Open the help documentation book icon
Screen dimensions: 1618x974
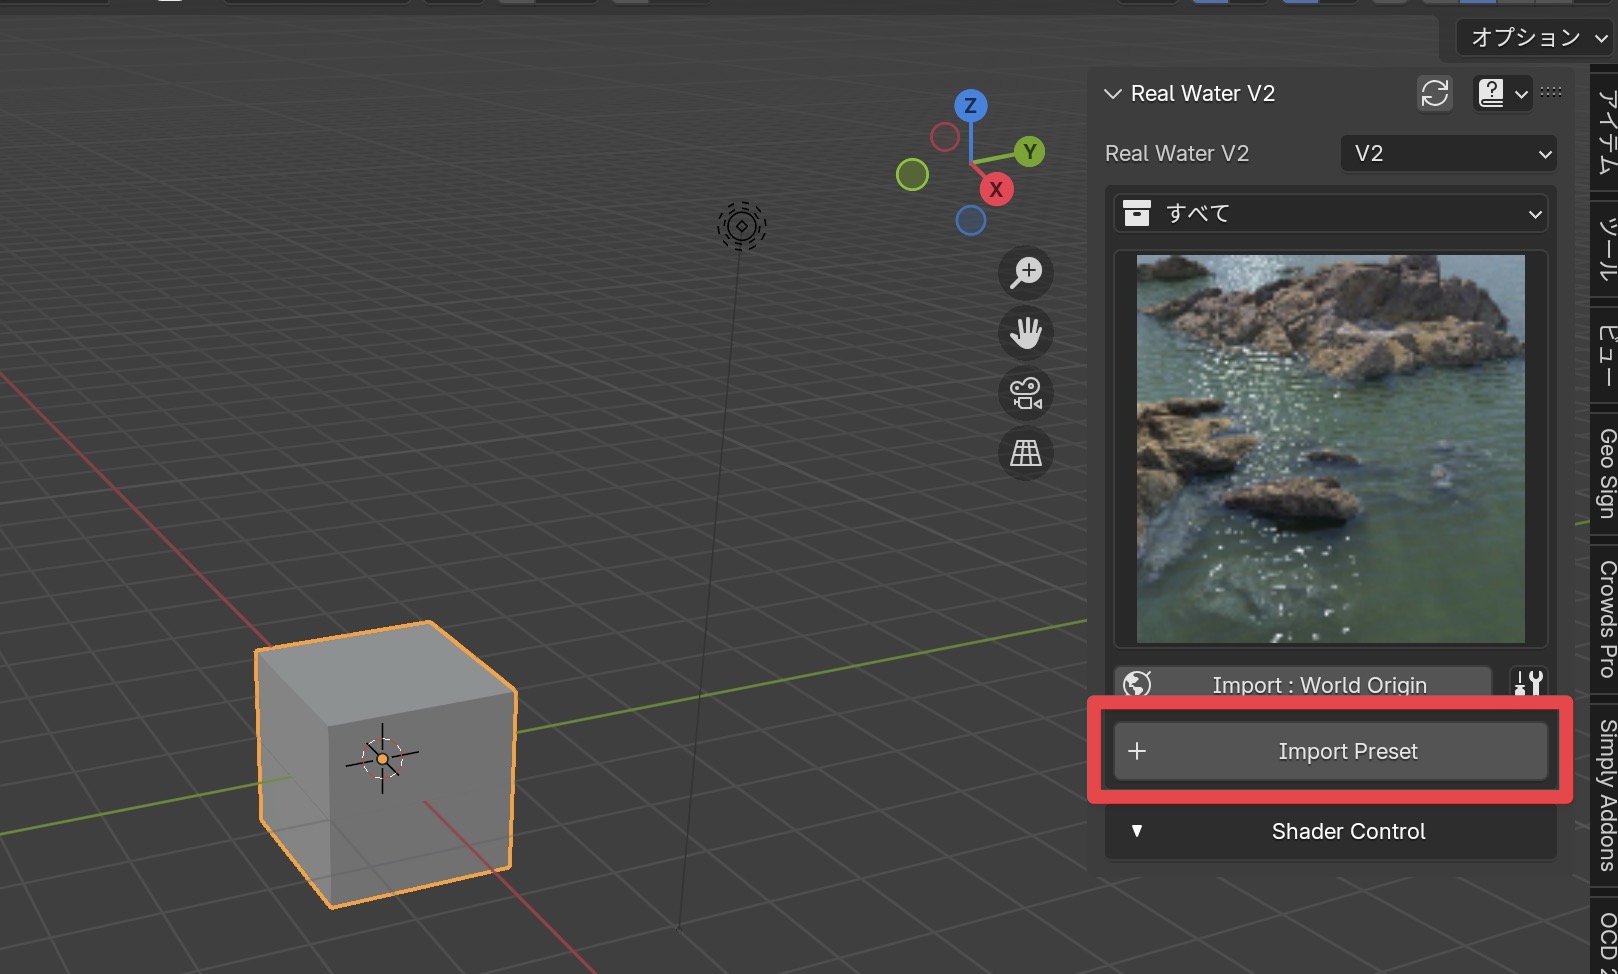pyautogui.click(x=1492, y=92)
